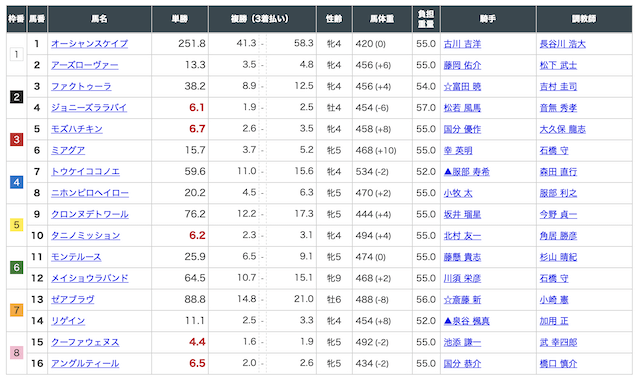Viewport: 640px width, 381px height.
Task: Open jockey 川須 栄彦
Action: [x=462, y=278]
